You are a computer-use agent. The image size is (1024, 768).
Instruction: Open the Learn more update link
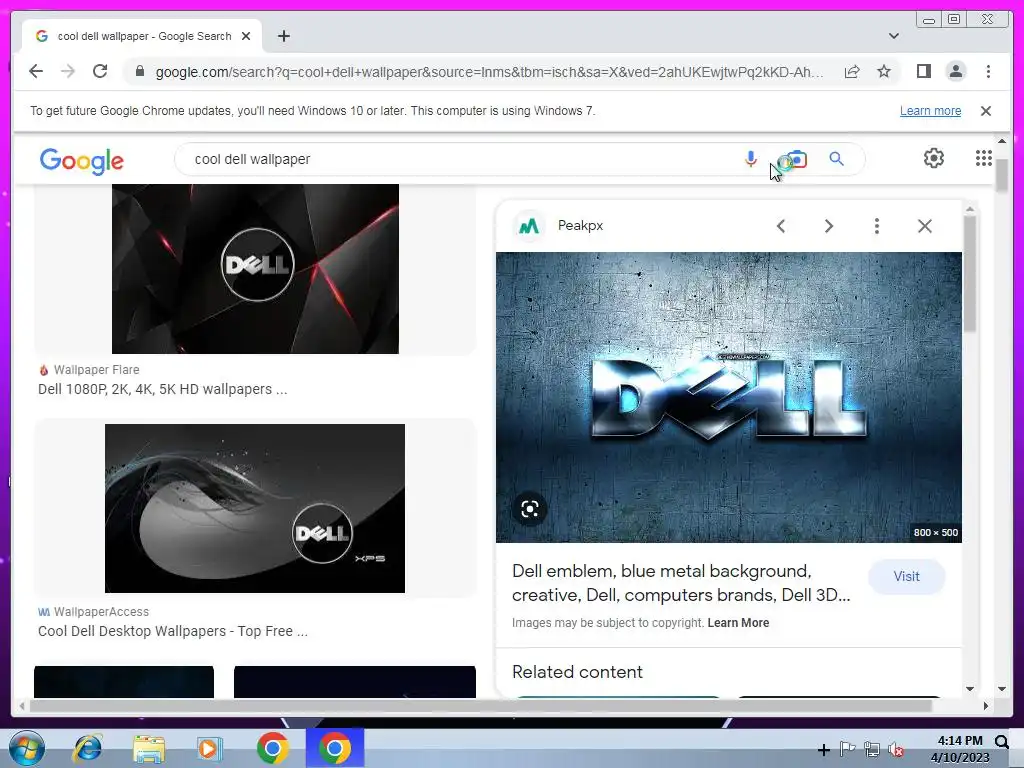click(x=931, y=111)
